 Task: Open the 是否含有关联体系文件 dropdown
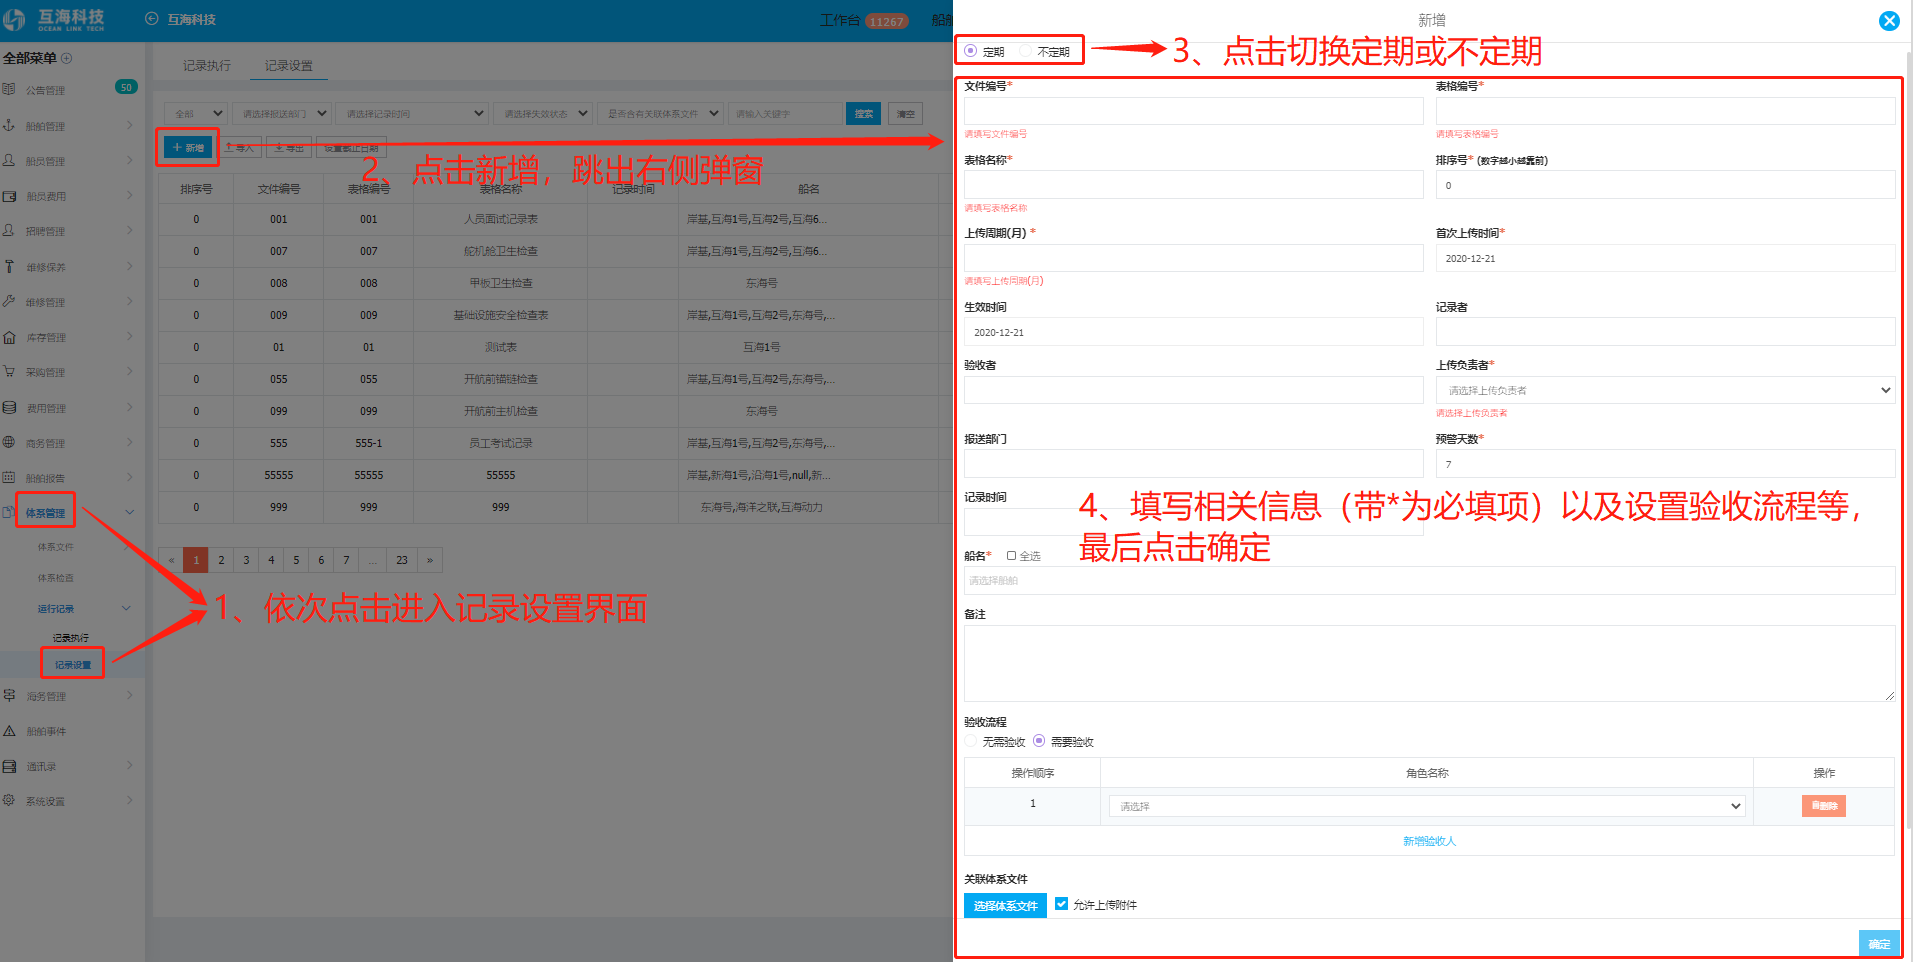[660, 114]
